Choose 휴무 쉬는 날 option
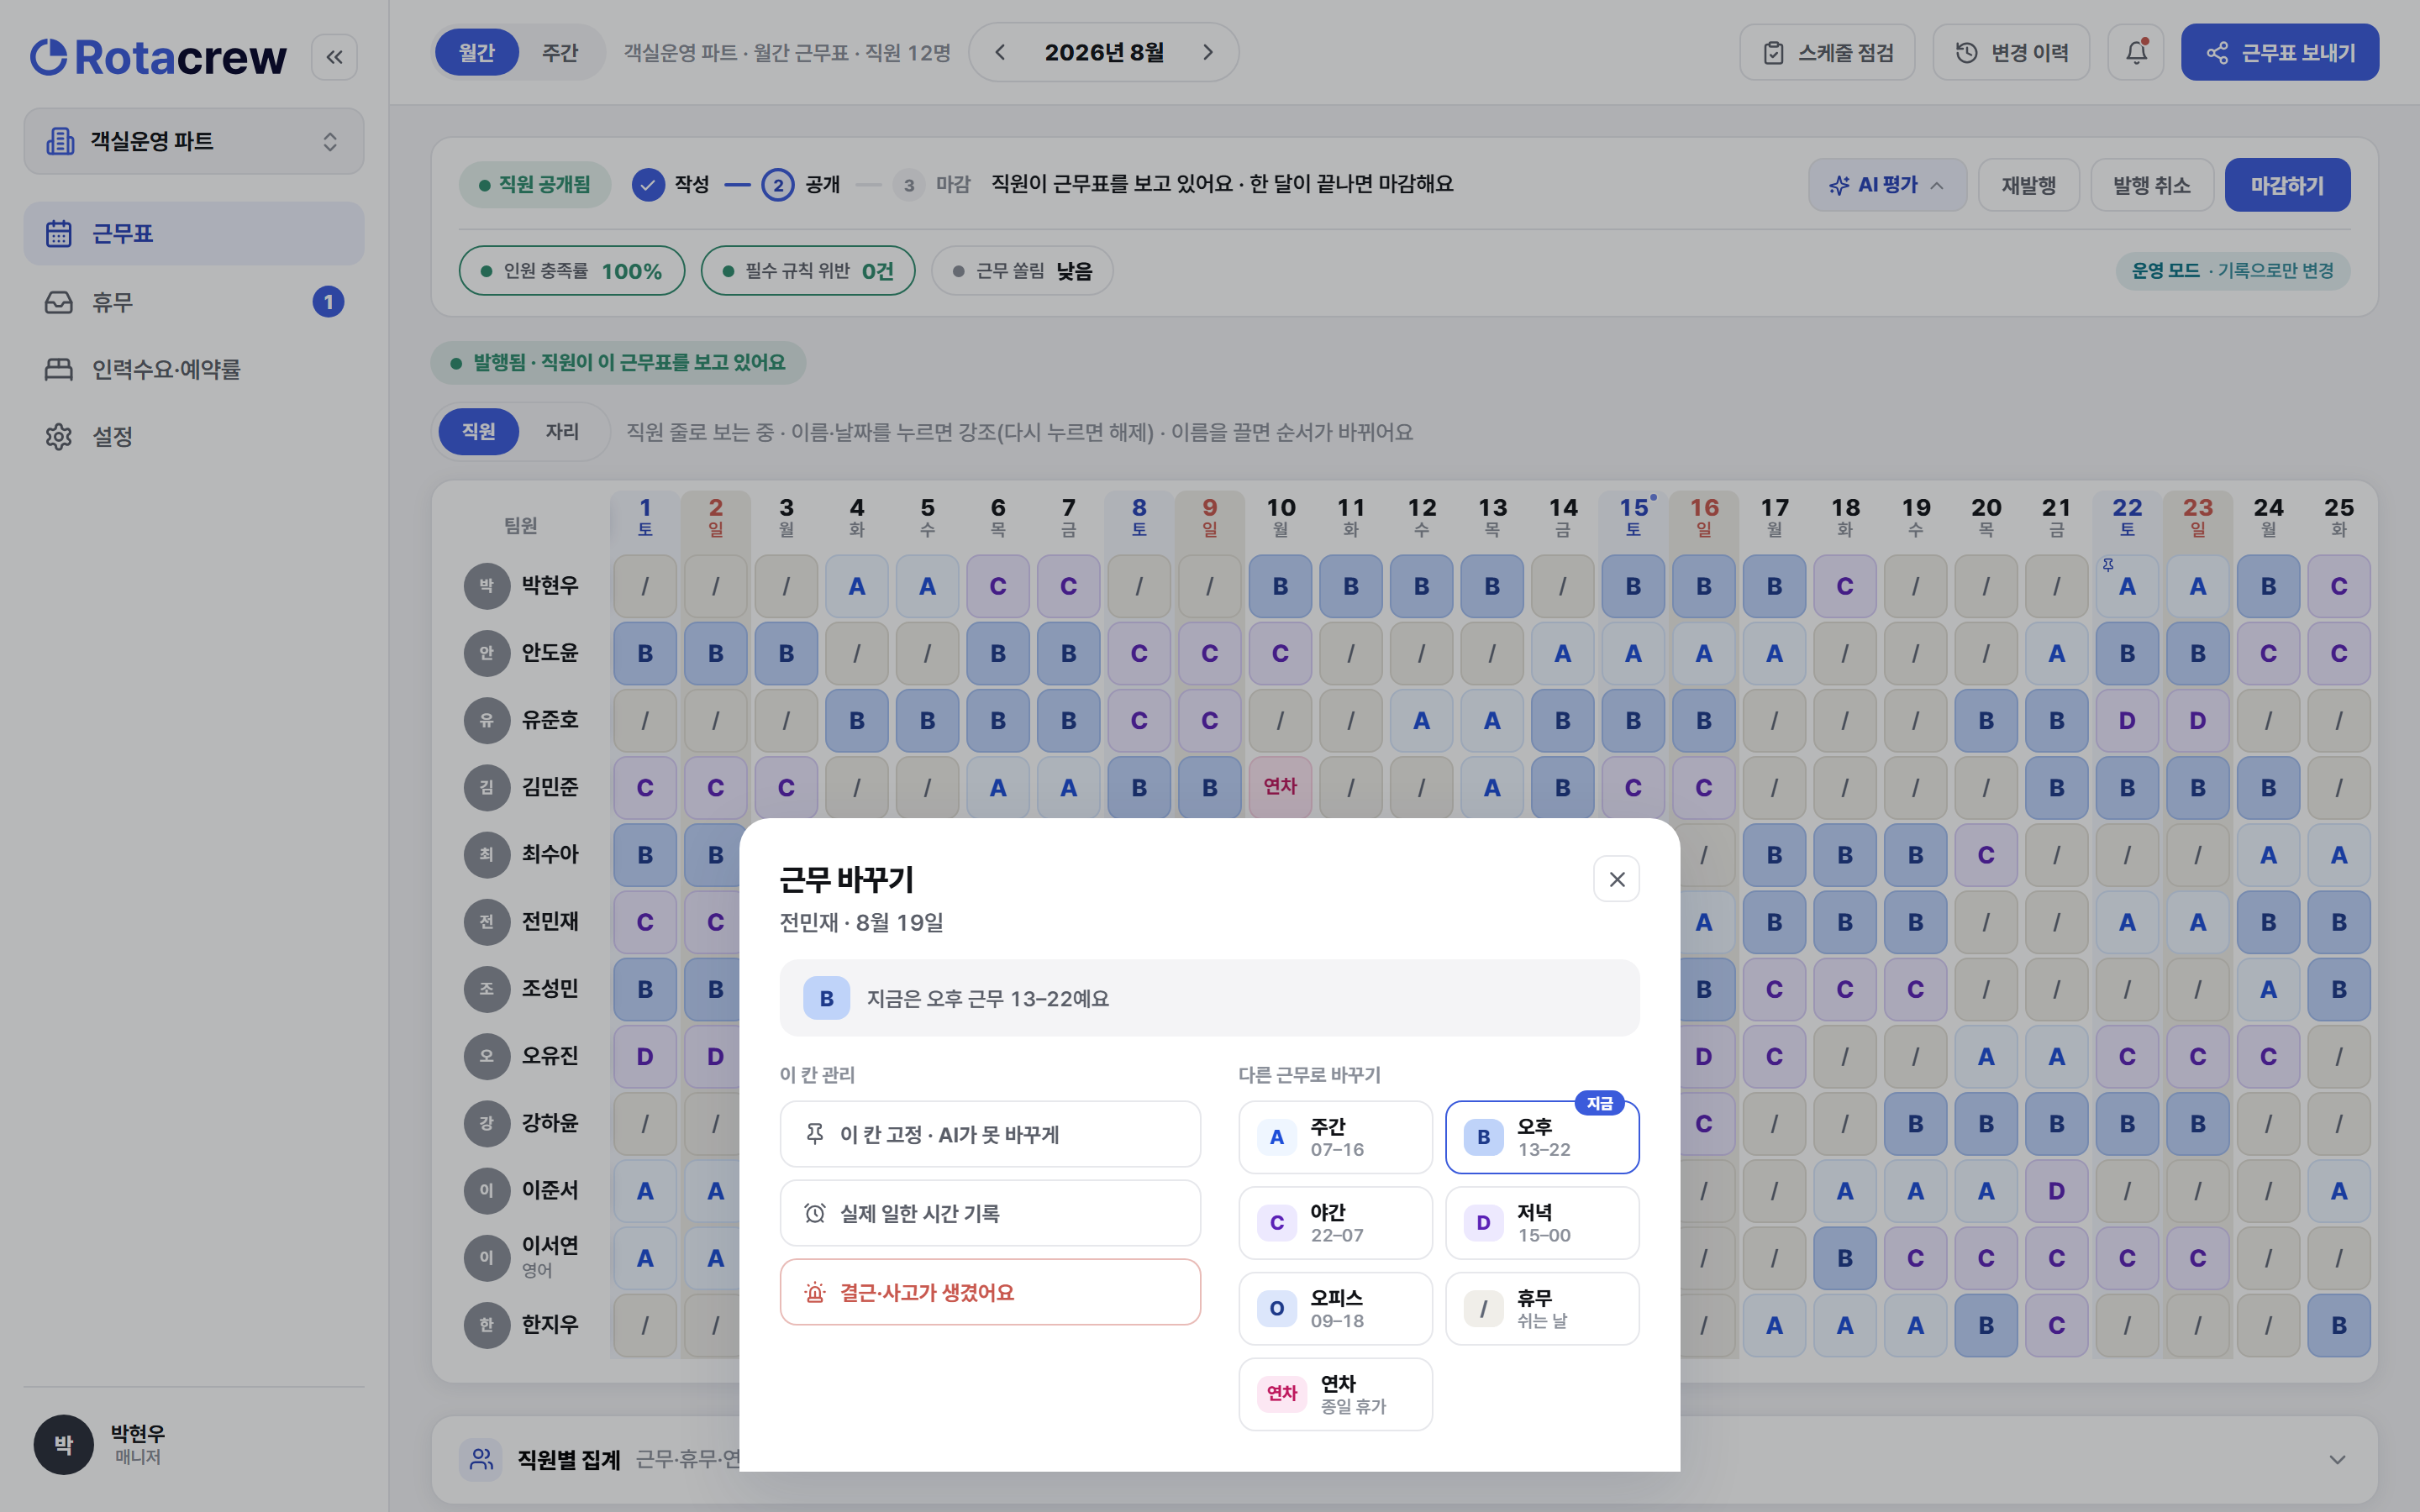 coord(1542,1309)
